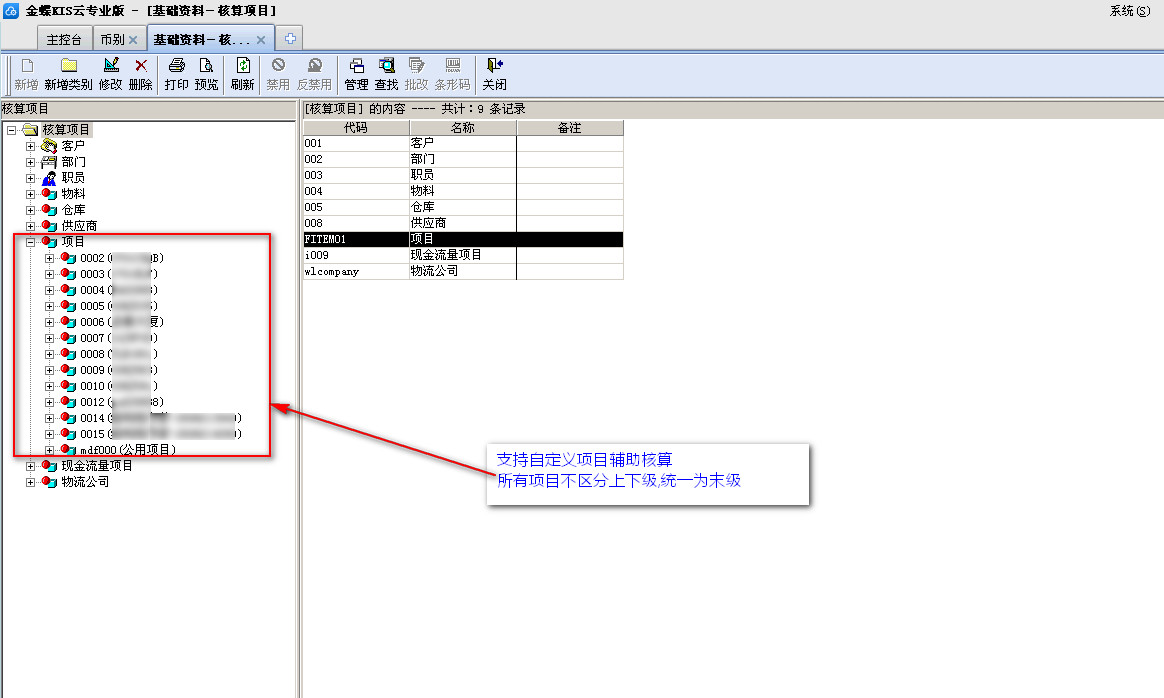Screen dimensions: 1164x698
Task: Open the 系统(S) menu
Action: point(1130,11)
